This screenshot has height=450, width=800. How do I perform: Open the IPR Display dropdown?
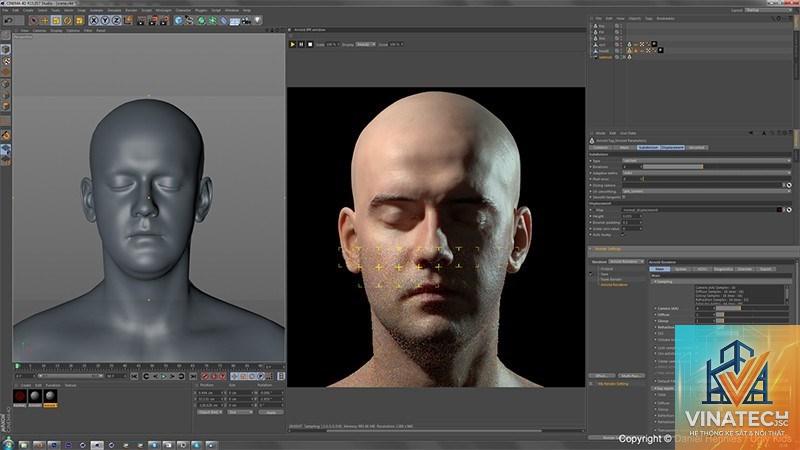(365, 44)
